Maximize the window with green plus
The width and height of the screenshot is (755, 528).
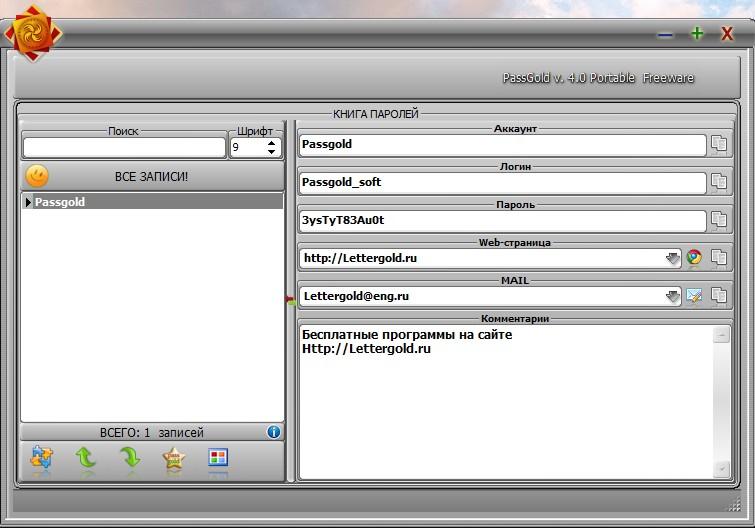(697, 33)
